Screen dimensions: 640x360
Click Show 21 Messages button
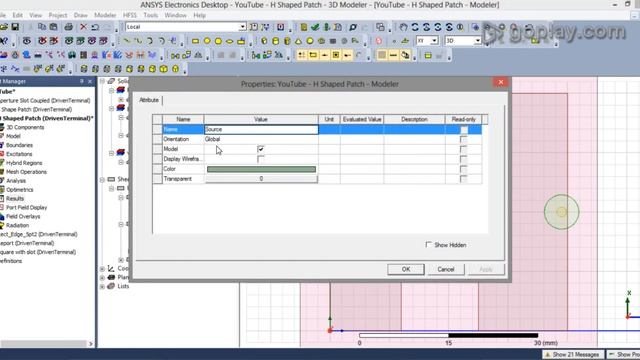tap(572, 354)
